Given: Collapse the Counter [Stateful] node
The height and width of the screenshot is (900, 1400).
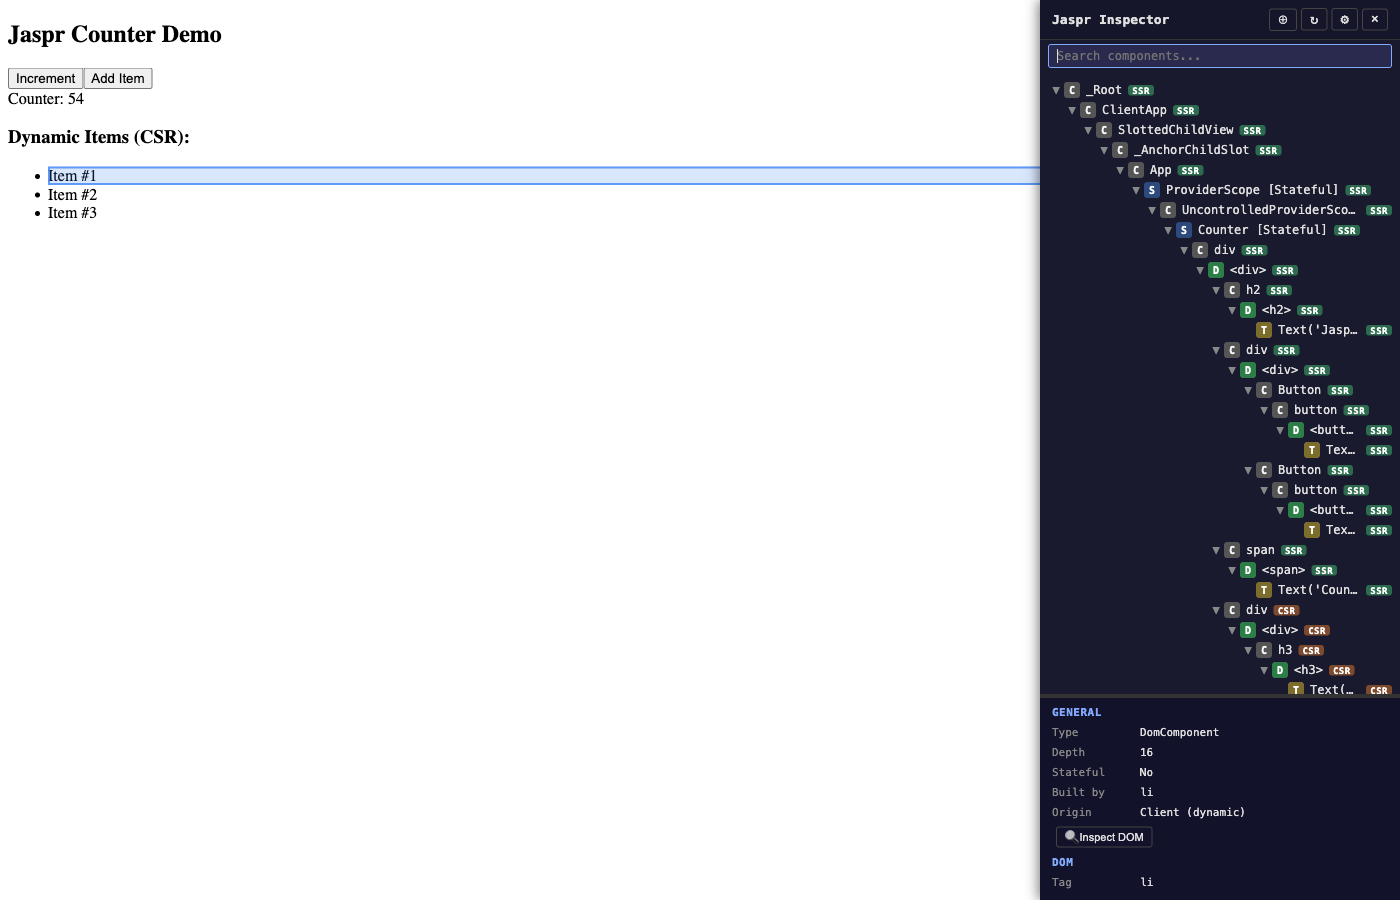Looking at the screenshot, I should (1168, 230).
